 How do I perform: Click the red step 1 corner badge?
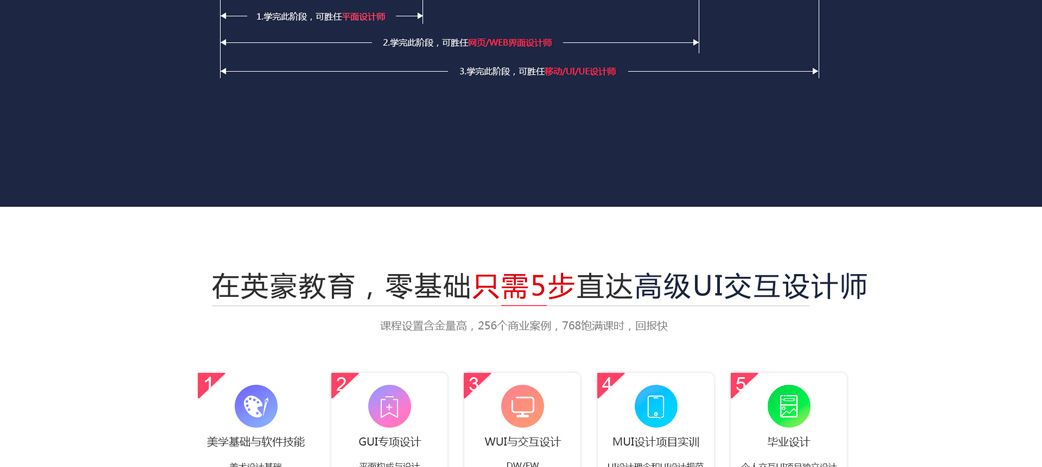208,383
